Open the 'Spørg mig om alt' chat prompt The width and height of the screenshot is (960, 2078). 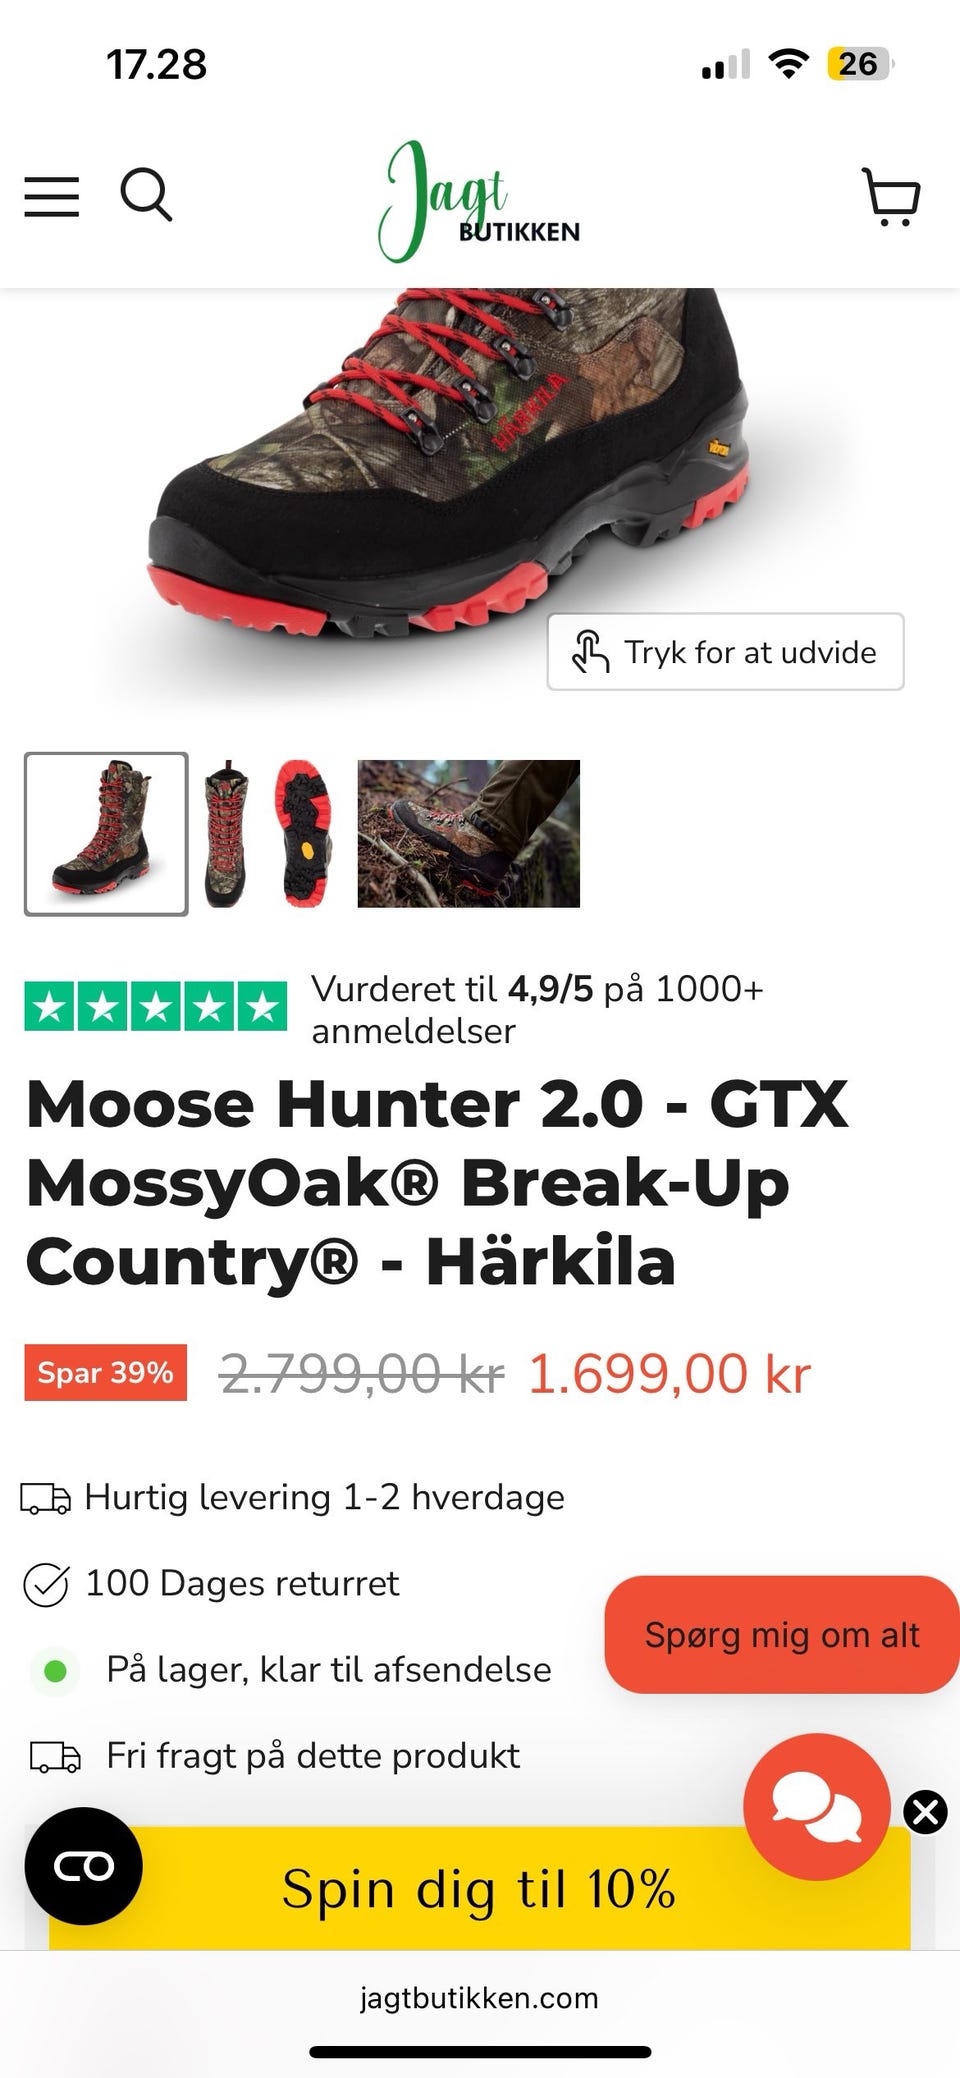(x=782, y=1635)
